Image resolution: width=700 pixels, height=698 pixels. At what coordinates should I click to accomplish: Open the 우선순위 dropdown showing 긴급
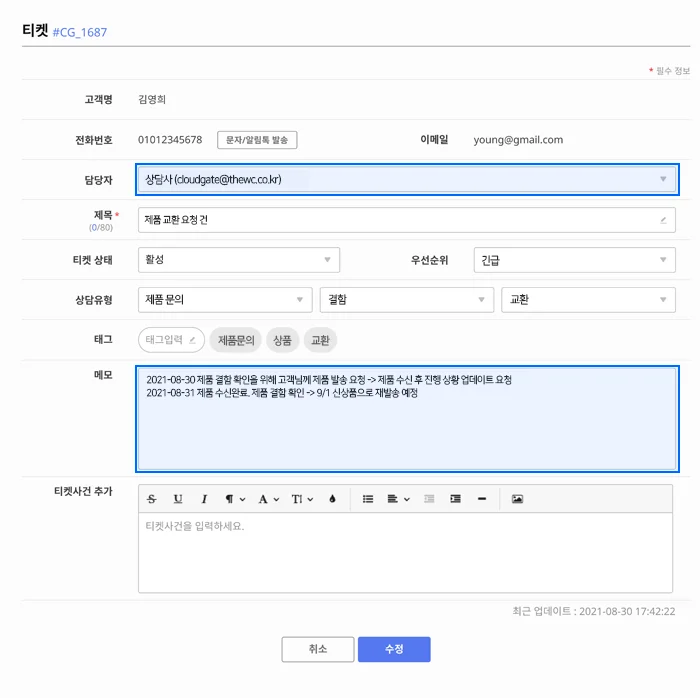[575, 260]
